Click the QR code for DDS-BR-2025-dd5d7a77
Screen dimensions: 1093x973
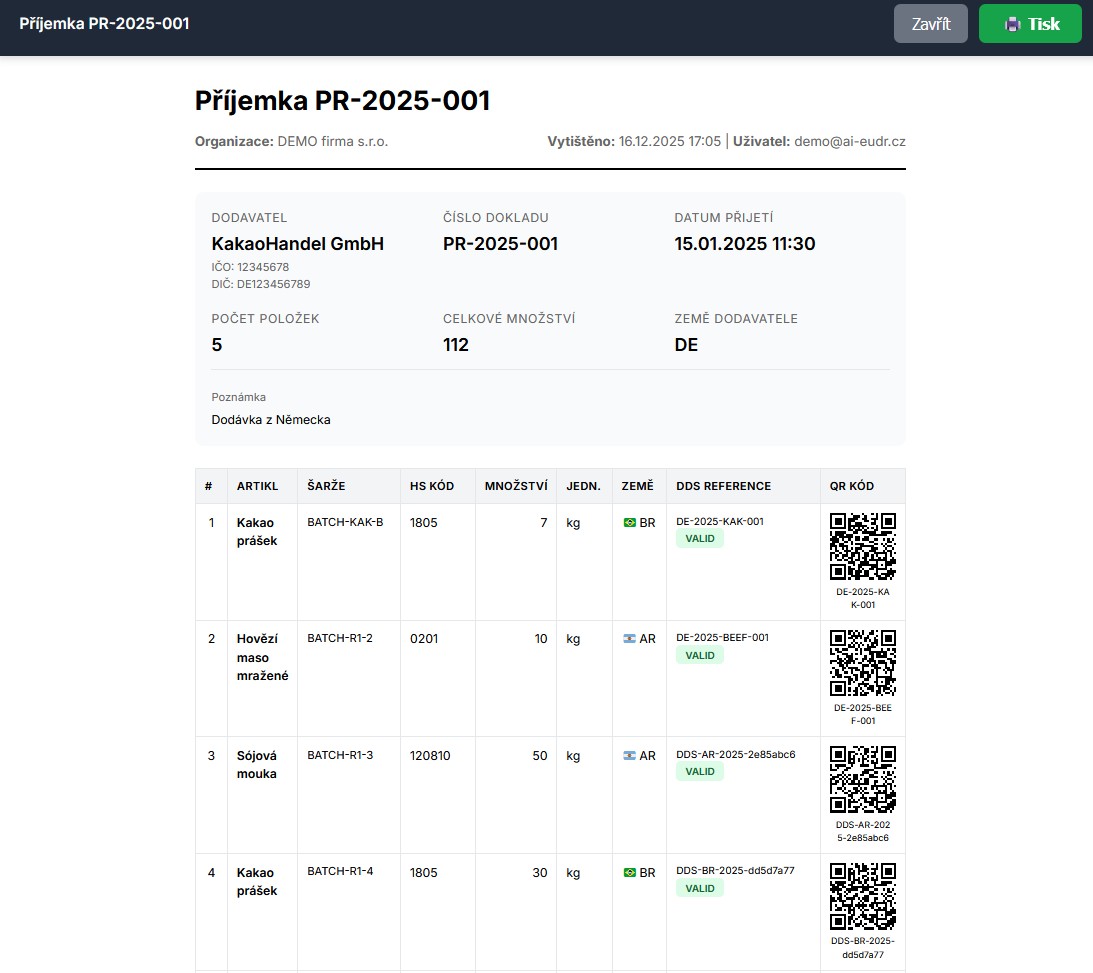pos(862,896)
